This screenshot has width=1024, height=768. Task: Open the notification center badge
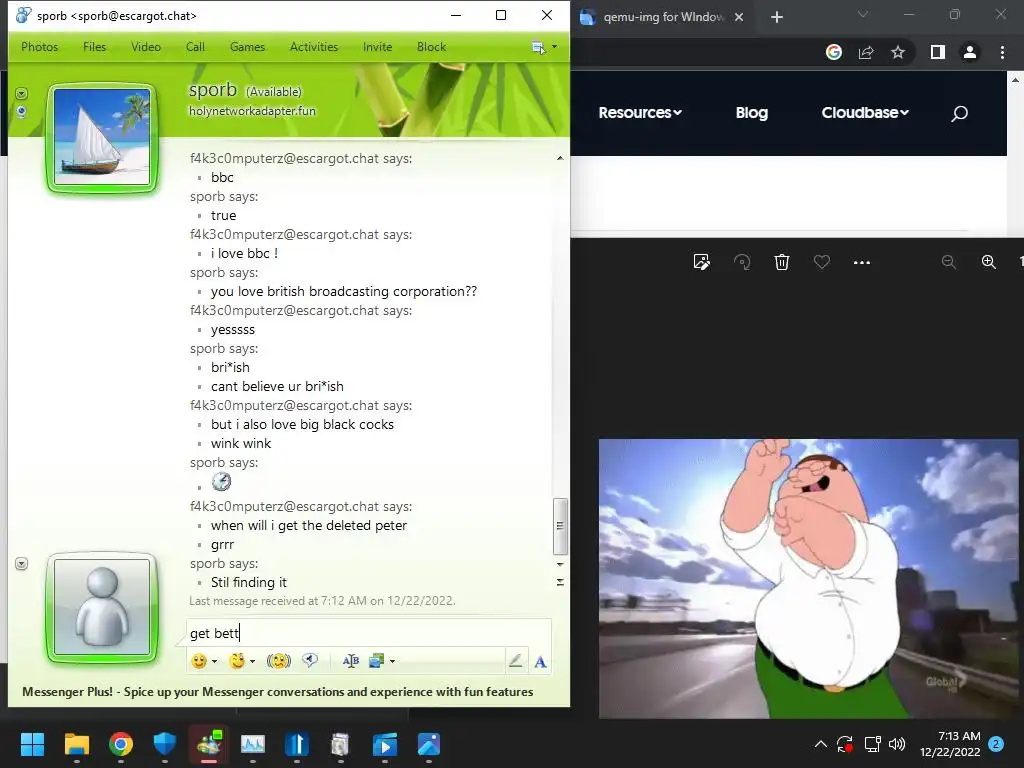pyautogui.click(x=996, y=744)
